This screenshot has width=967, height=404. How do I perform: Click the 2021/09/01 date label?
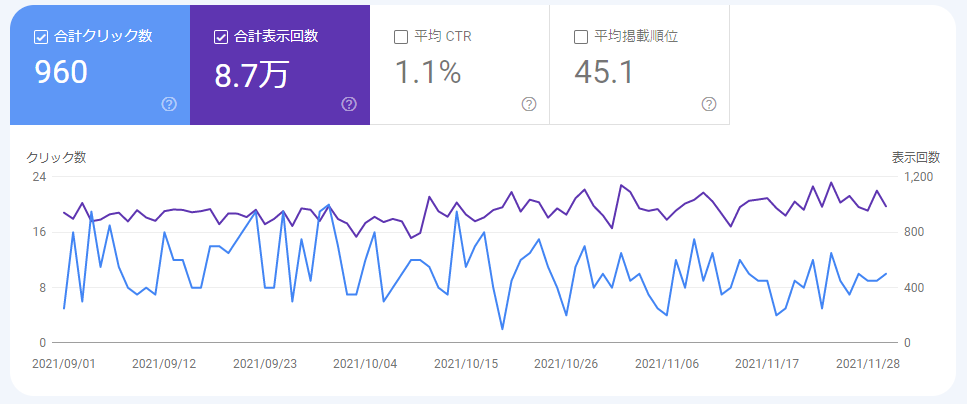[64, 363]
